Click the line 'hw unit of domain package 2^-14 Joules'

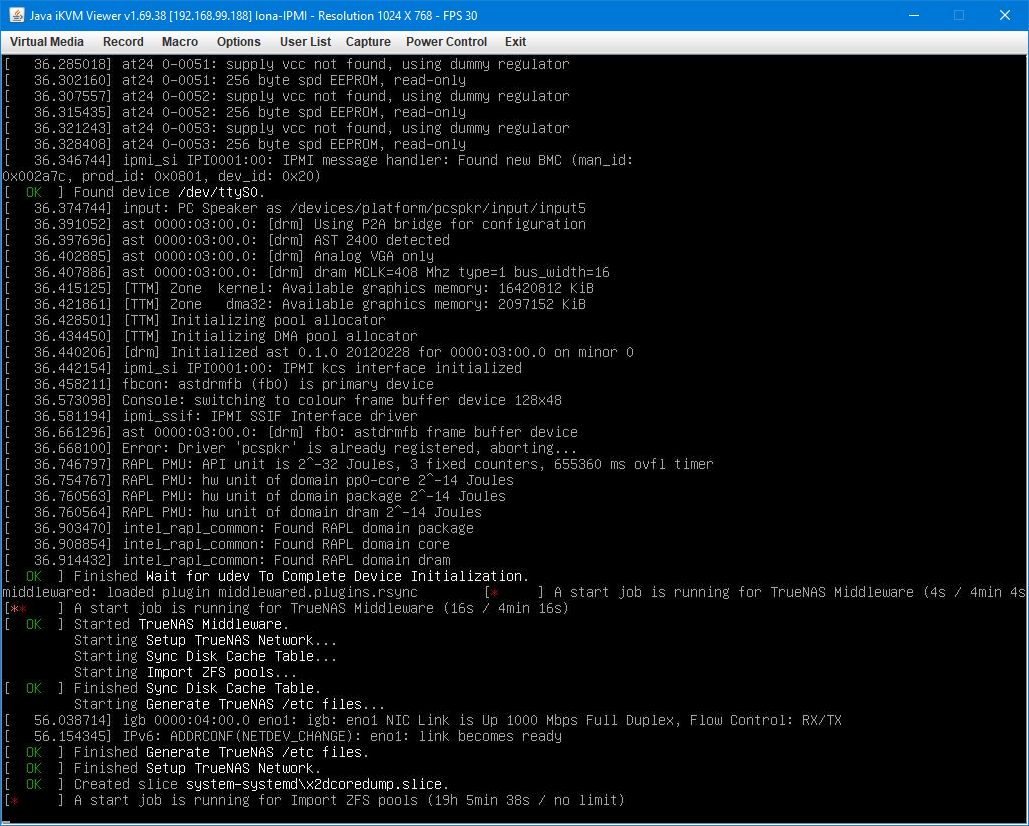click(x=354, y=497)
